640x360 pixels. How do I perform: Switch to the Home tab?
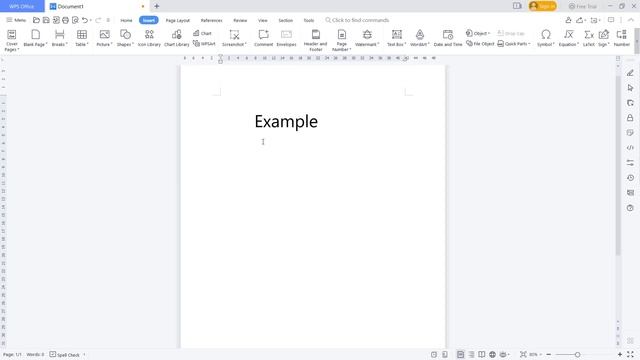(126, 20)
